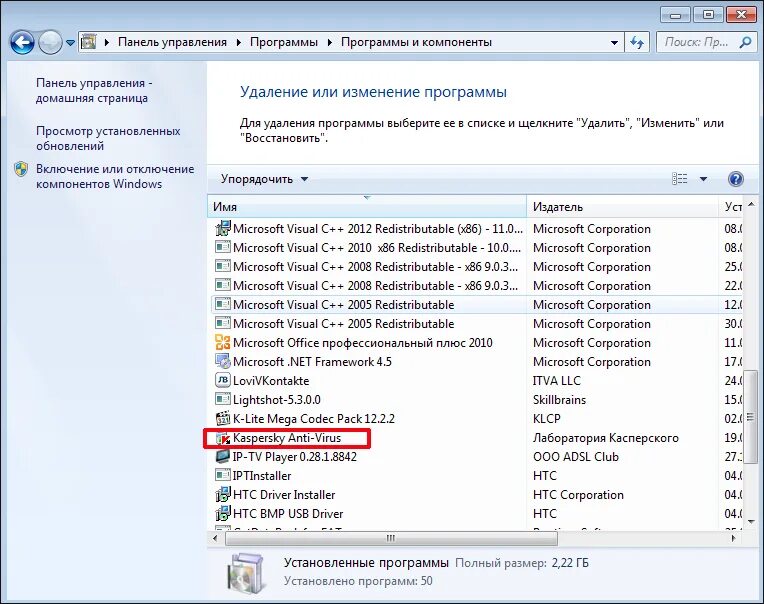The height and width of the screenshot is (604, 764).
Task: Click 'Лаборатория Касперского' publisher cell
Action: 606,438
